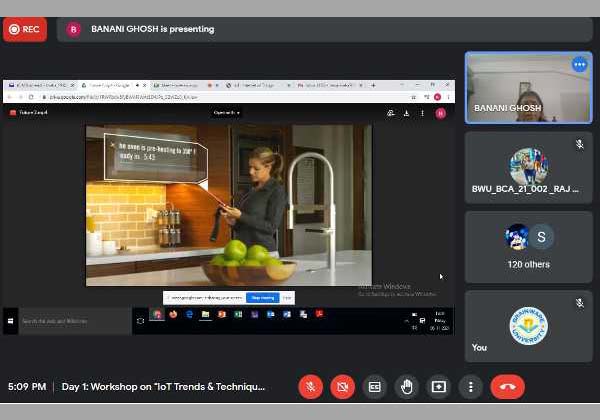Click the meeting title Day 1: Workshop
This screenshot has width=600, height=420.
pos(164,386)
